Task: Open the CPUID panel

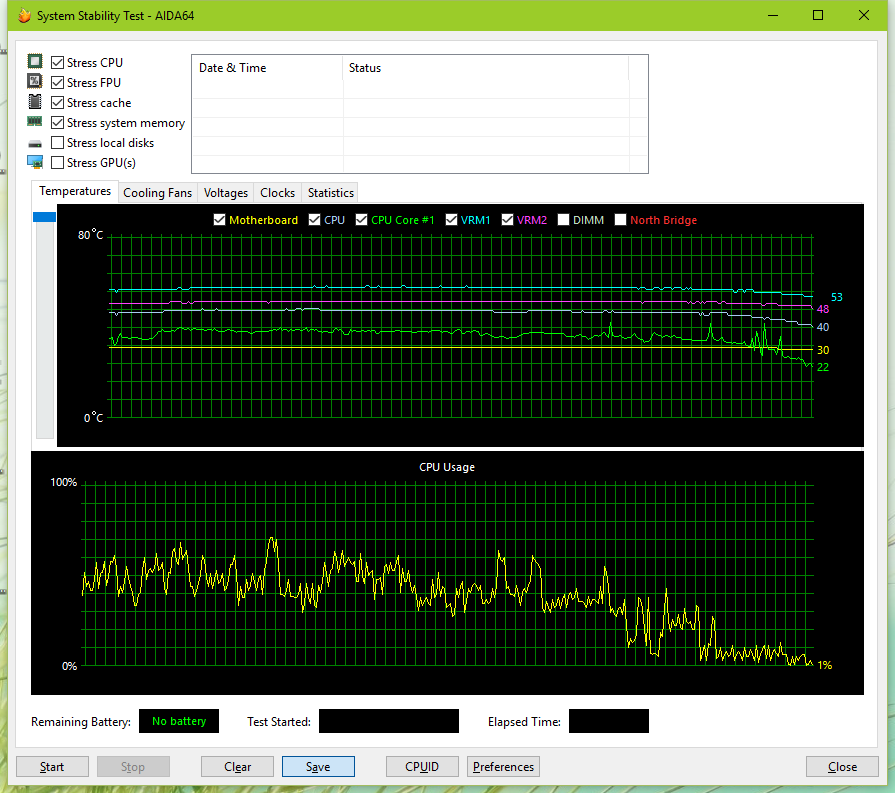Action: [422, 766]
